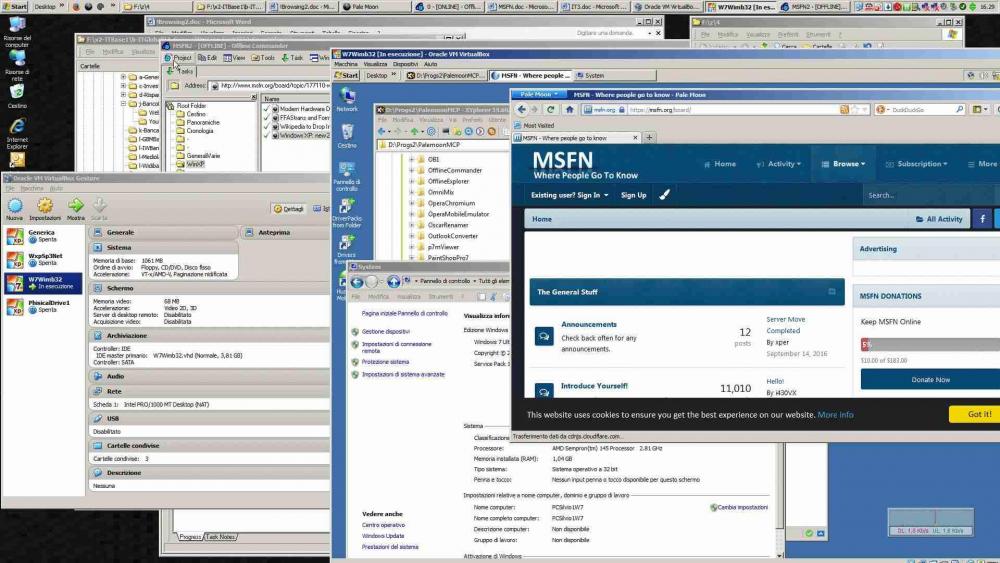Open the Network desktop icon in the VM
Image resolution: width=1000 pixels, height=563 pixels.
pyautogui.click(x=347, y=99)
